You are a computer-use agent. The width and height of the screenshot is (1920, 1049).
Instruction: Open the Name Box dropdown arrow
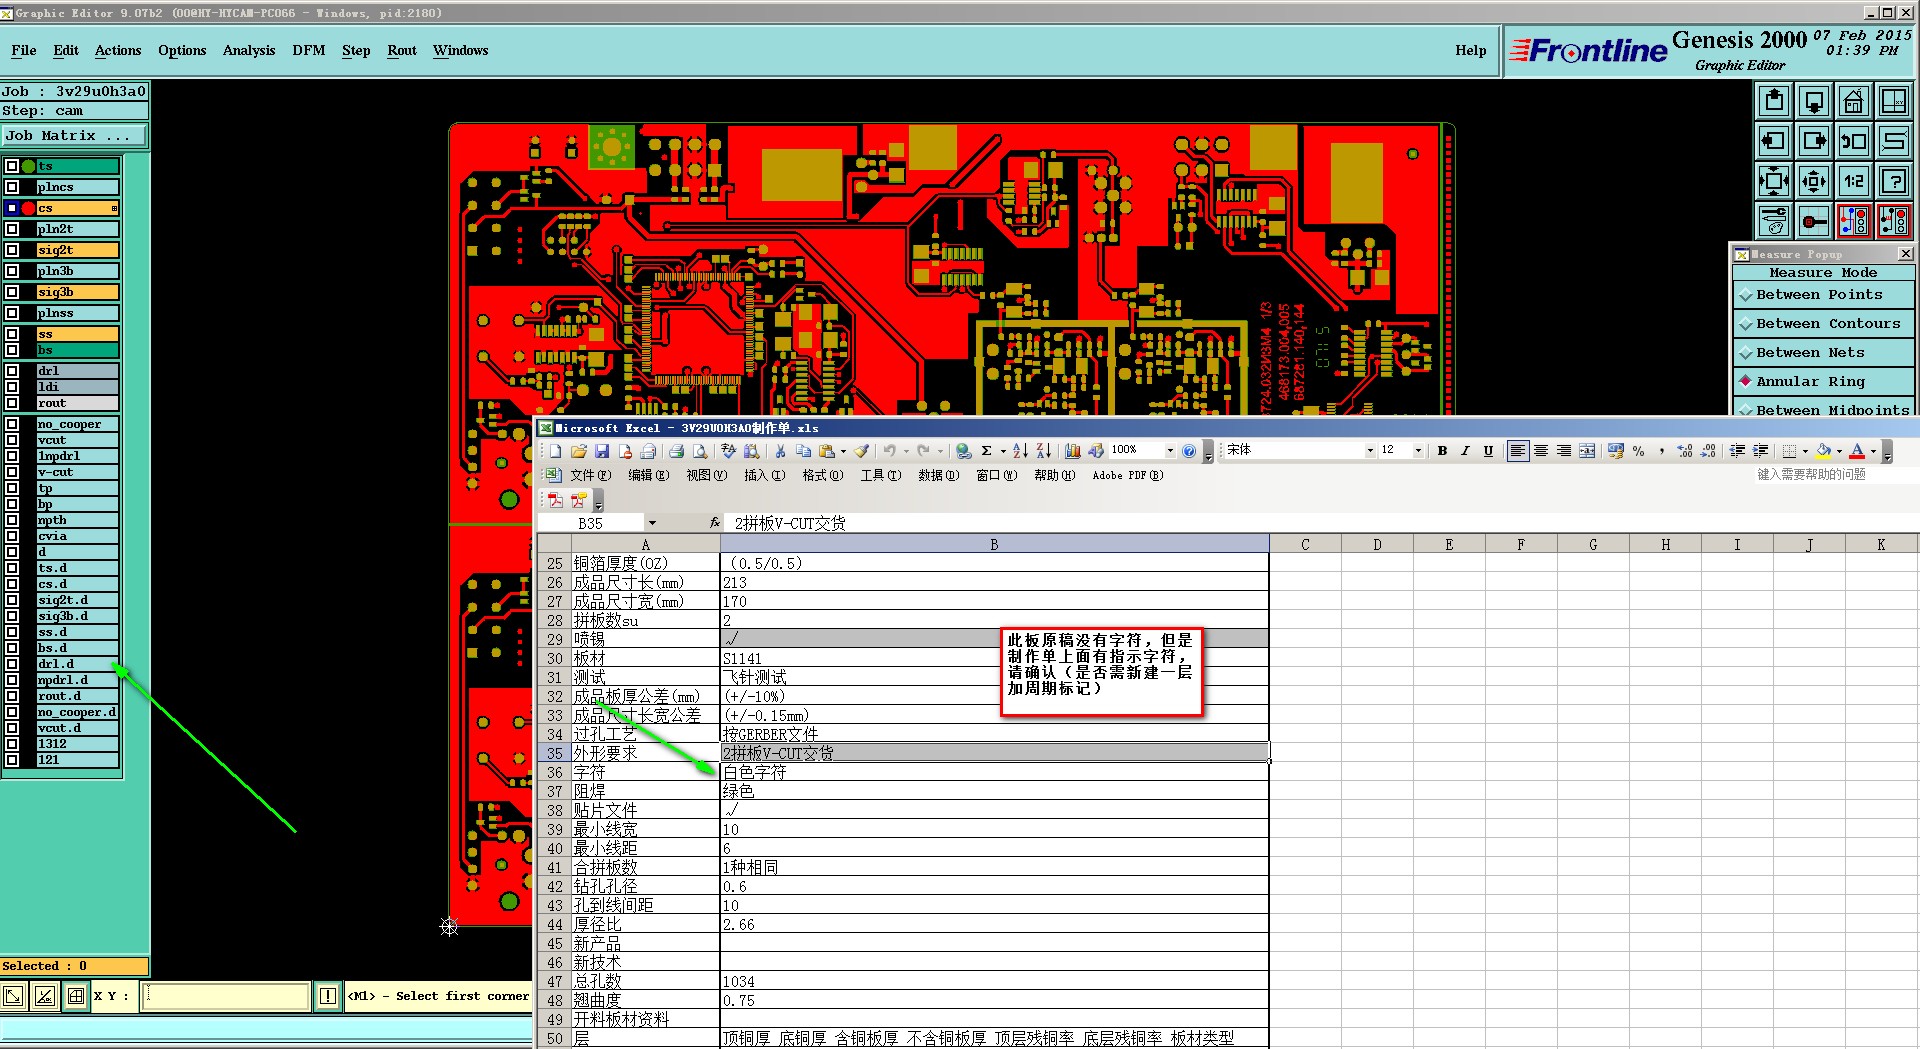(x=652, y=523)
